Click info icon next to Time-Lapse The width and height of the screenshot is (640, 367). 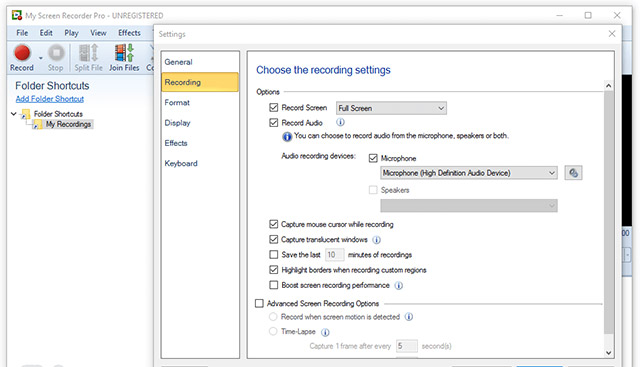[325, 332]
